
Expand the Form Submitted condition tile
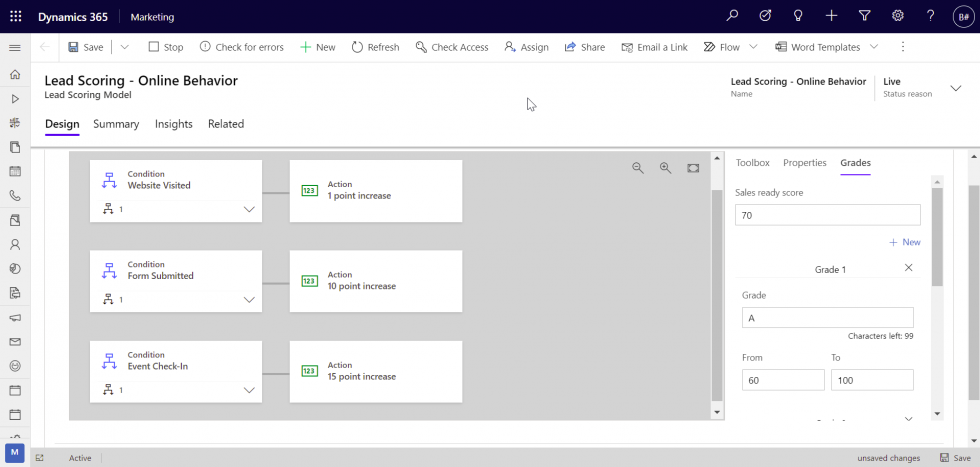pyautogui.click(x=250, y=300)
